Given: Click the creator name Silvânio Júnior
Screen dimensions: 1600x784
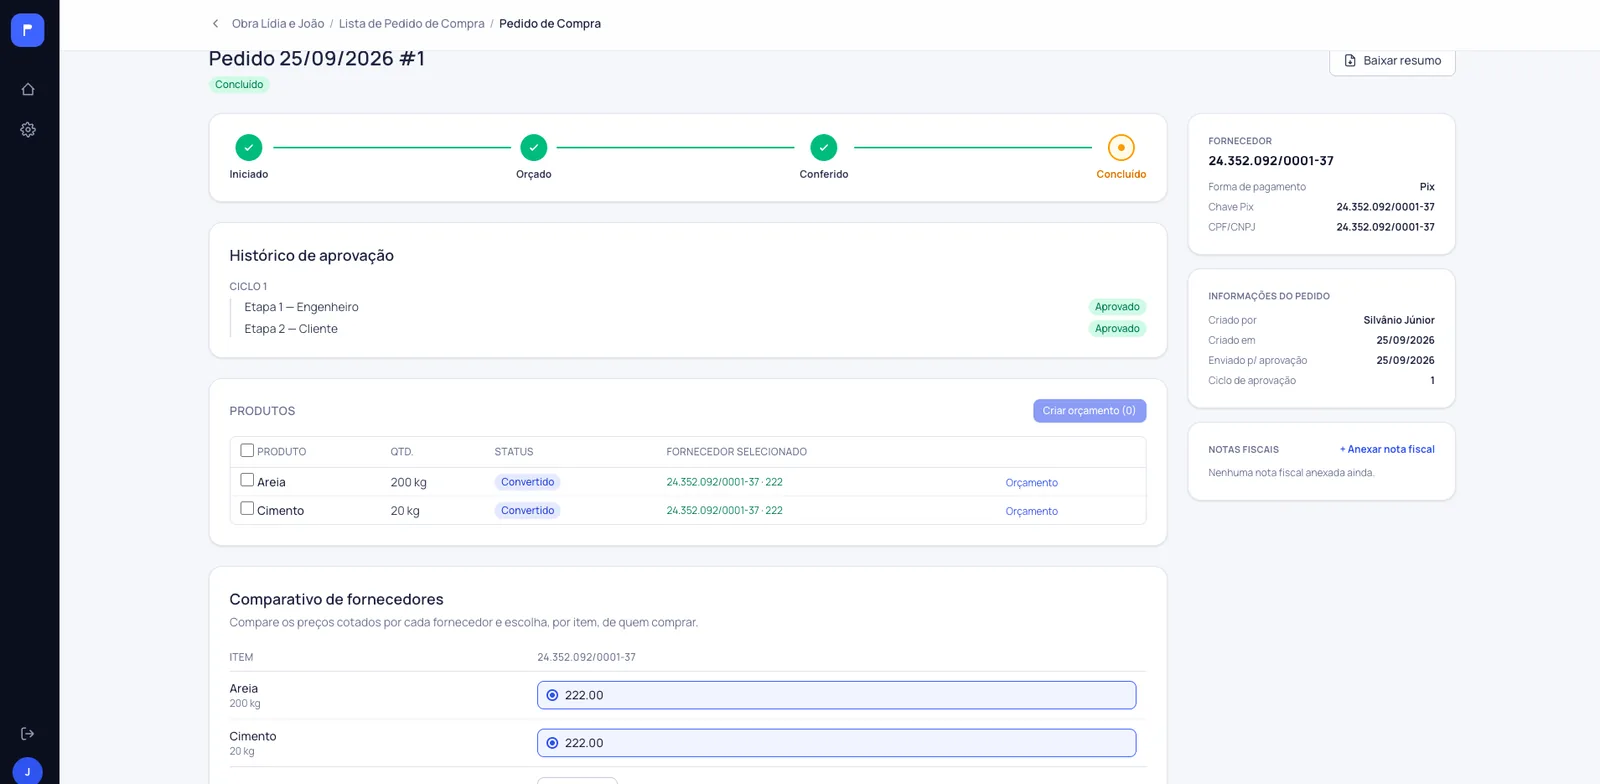Looking at the screenshot, I should (x=1399, y=320).
